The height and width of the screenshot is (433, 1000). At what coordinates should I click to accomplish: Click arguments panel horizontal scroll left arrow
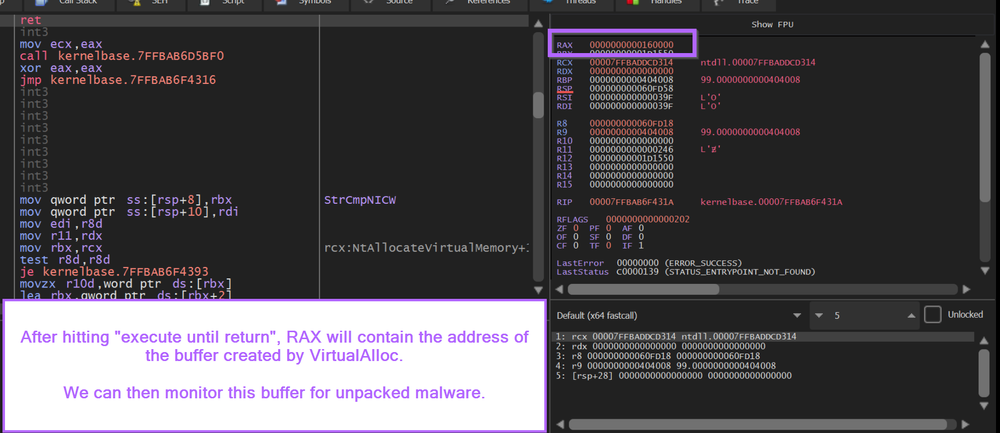tap(559, 424)
